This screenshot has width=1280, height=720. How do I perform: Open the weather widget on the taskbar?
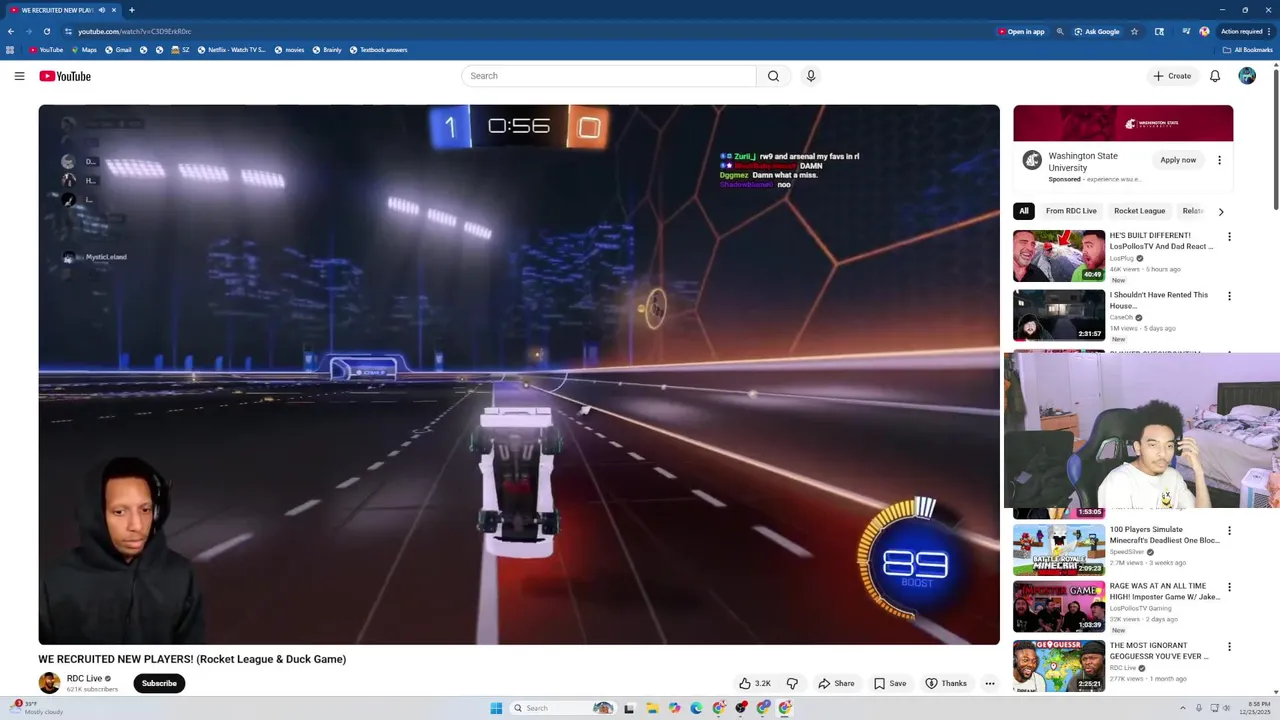[37, 708]
